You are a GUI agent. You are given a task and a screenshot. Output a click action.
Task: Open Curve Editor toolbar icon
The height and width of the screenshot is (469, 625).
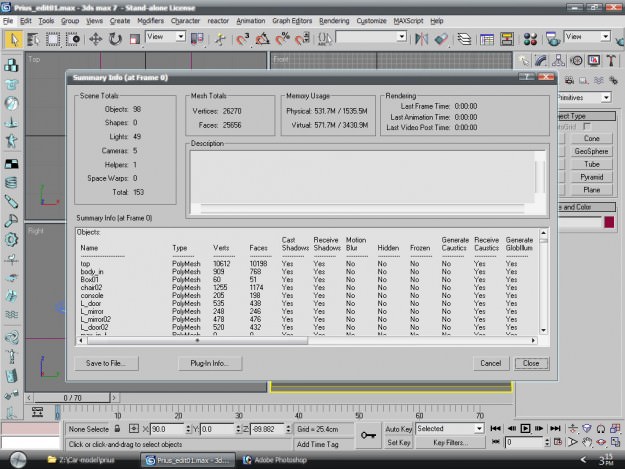tap(487, 39)
